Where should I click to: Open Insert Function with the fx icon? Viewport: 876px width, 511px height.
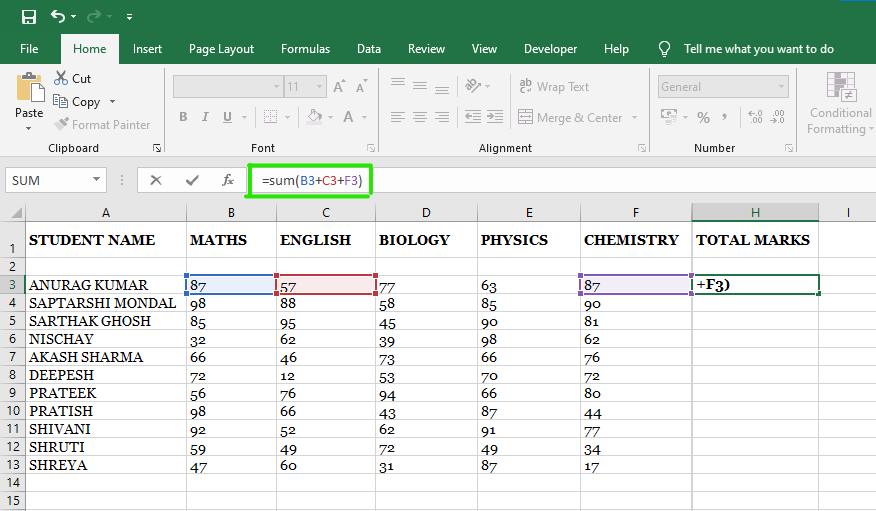coord(228,180)
